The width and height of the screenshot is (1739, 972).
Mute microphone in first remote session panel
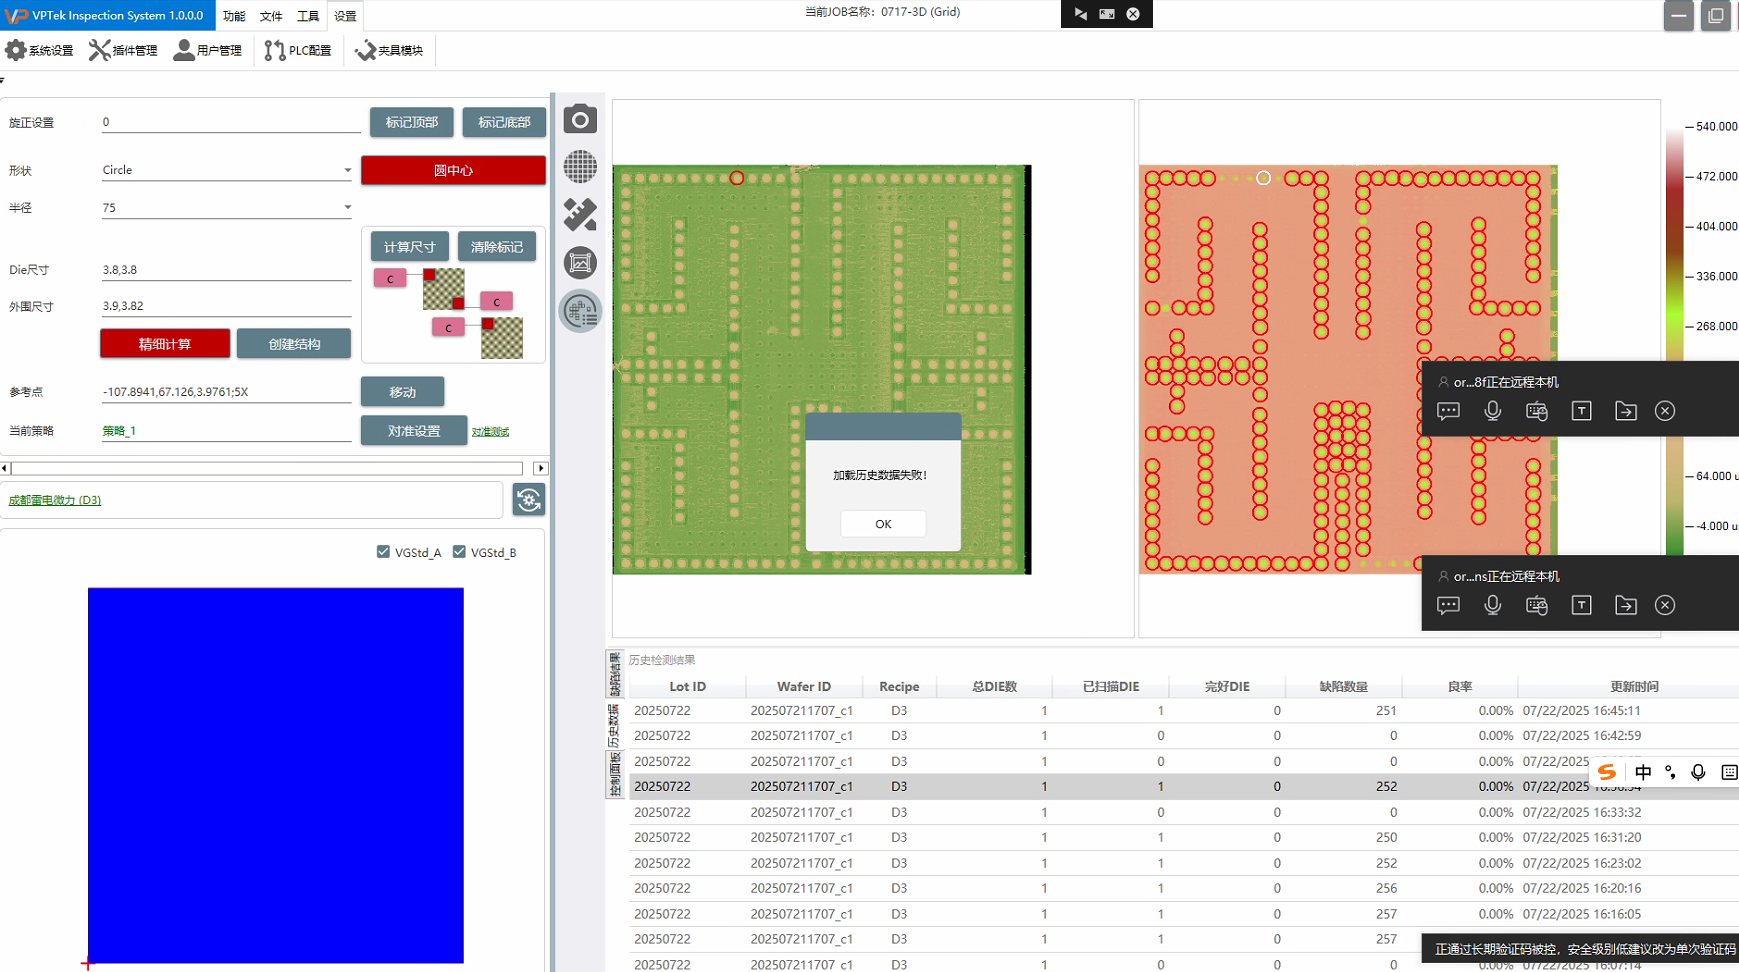1492,411
